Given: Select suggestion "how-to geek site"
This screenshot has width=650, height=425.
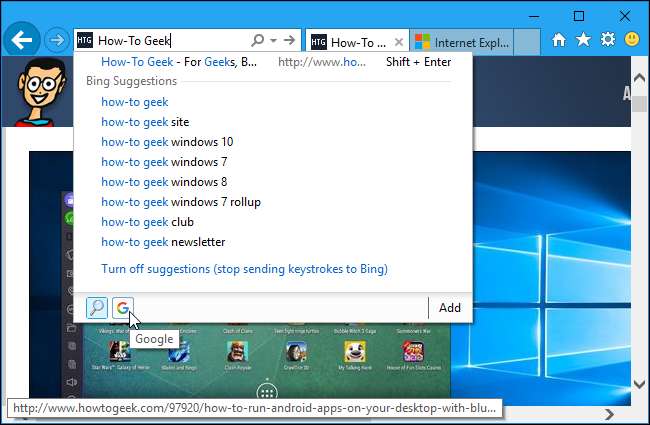Looking at the screenshot, I should click(x=145, y=122).
